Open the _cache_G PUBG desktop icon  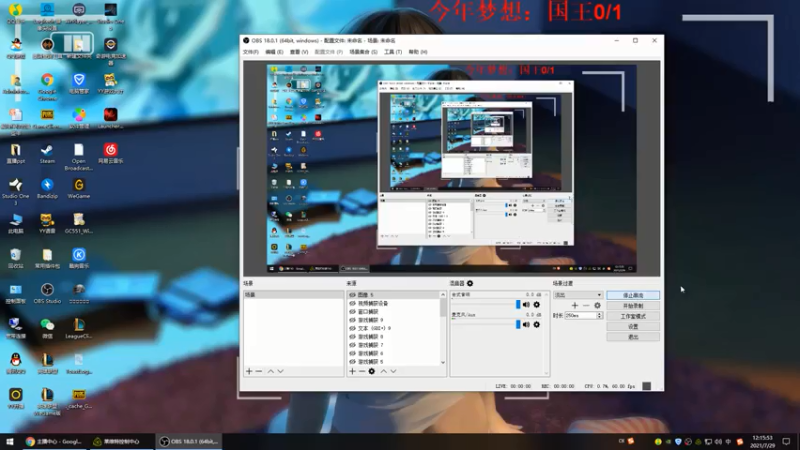[x=79, y=398]
